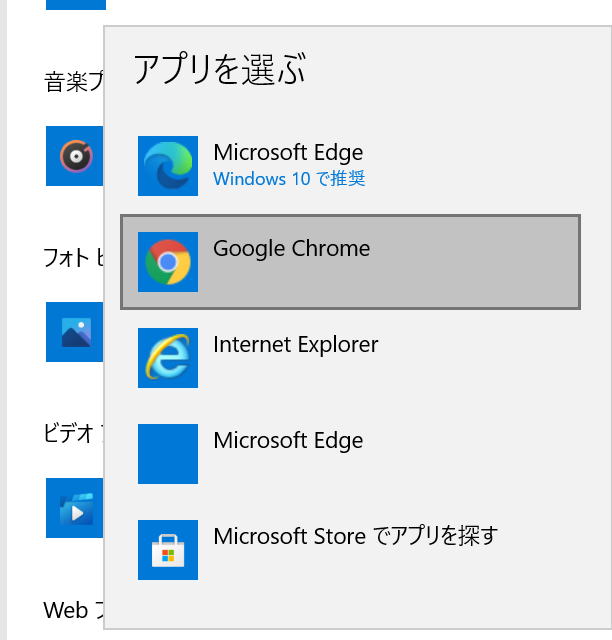The height and width of the screenshot is (640, 612).
Task: Click the Google Chrome text label
Action: (x=292, y=249)
